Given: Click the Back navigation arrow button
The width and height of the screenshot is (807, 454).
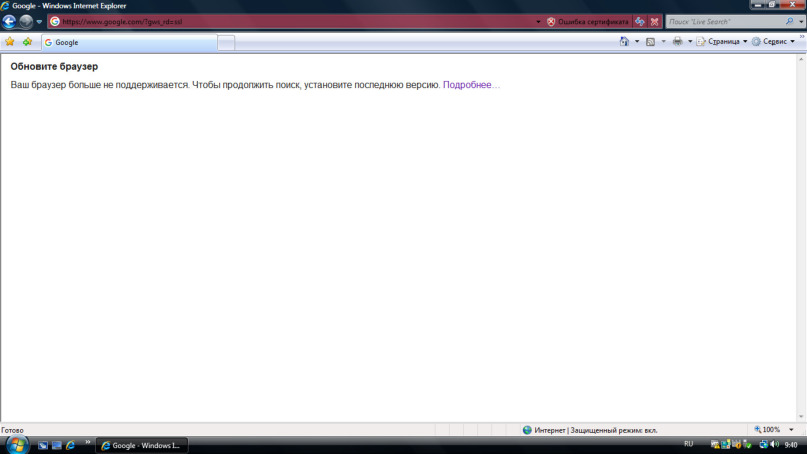Looking at the screenshot, I should [x=10, y=21].
